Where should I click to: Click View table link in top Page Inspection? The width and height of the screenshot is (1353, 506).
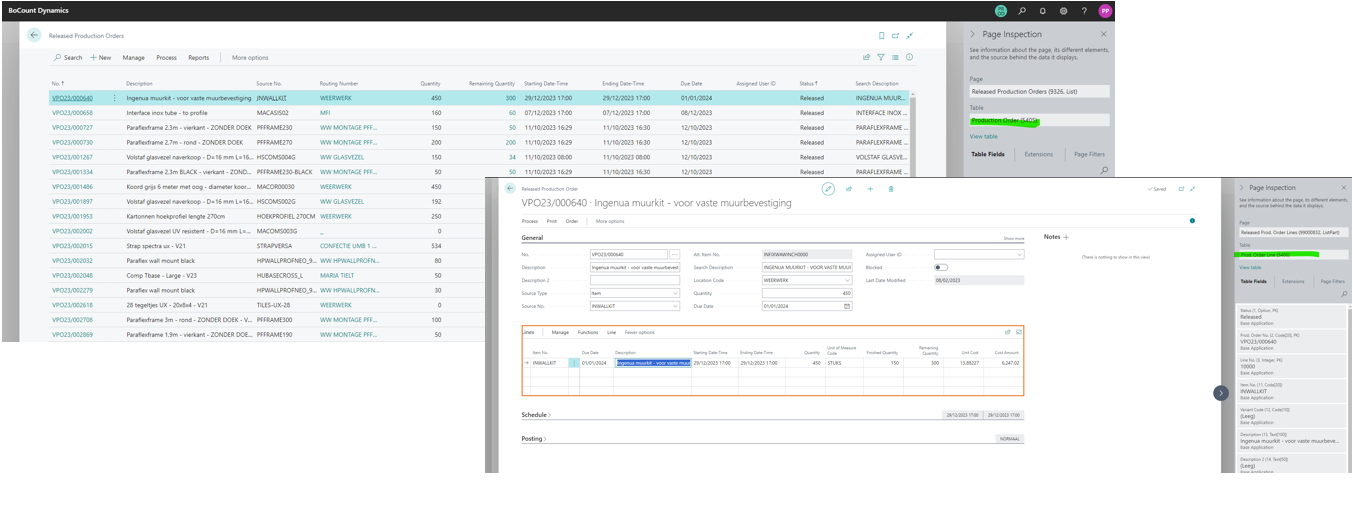[983, 136]
